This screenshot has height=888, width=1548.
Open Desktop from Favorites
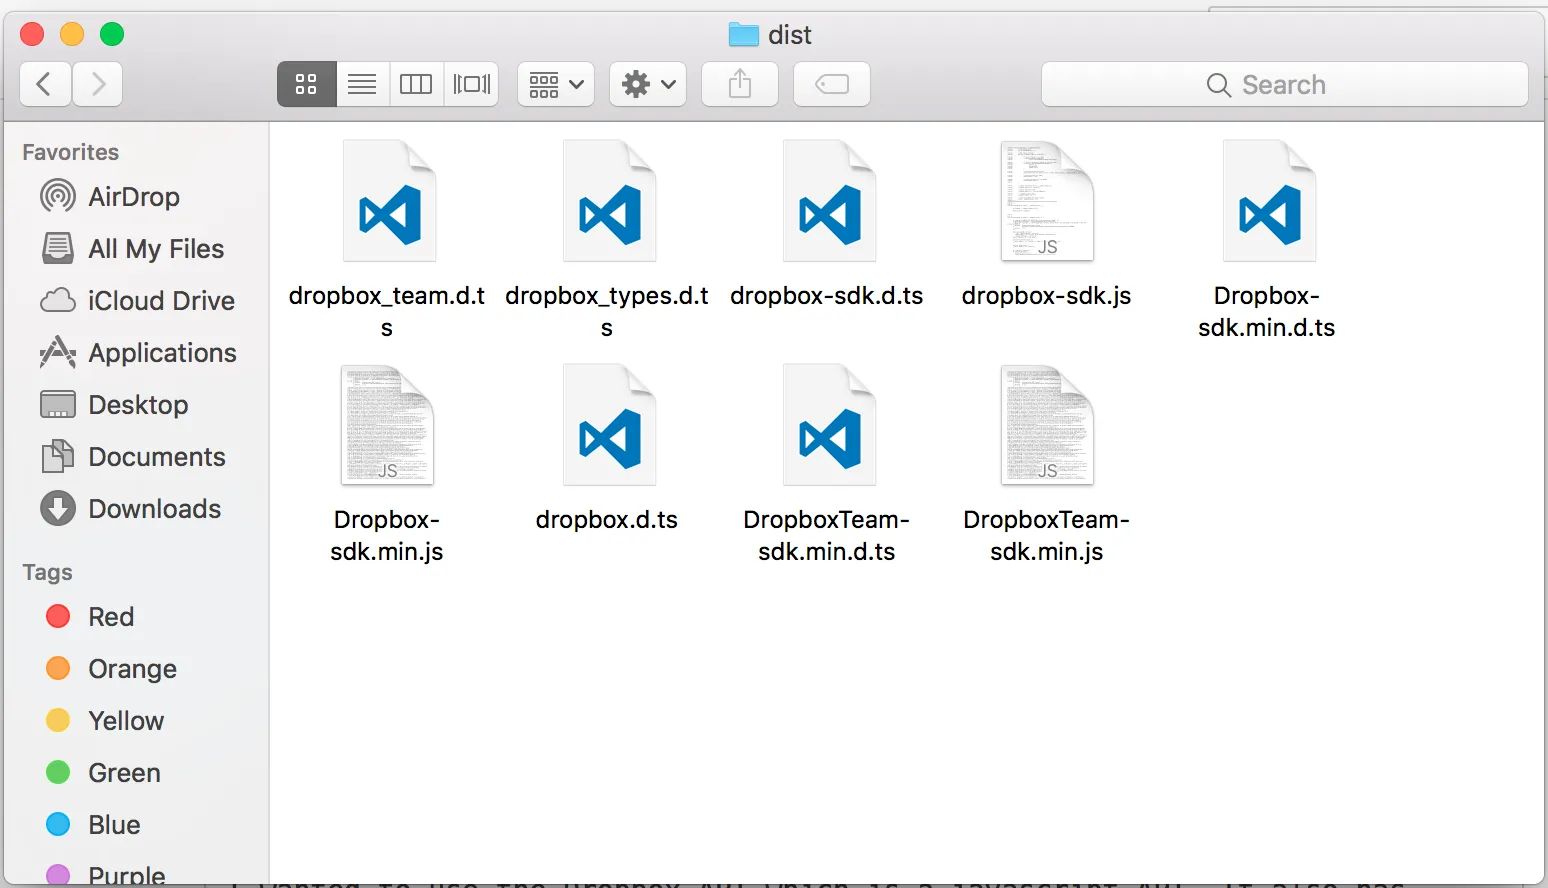[135, 404]
